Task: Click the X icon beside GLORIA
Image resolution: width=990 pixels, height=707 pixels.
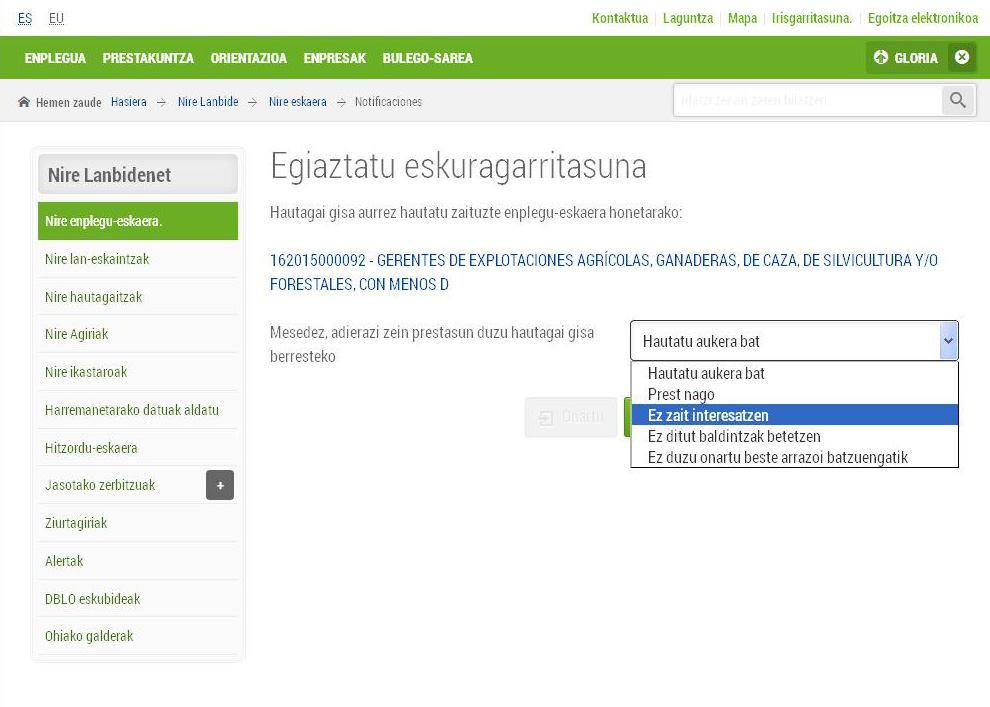Action: click(961, 58)
